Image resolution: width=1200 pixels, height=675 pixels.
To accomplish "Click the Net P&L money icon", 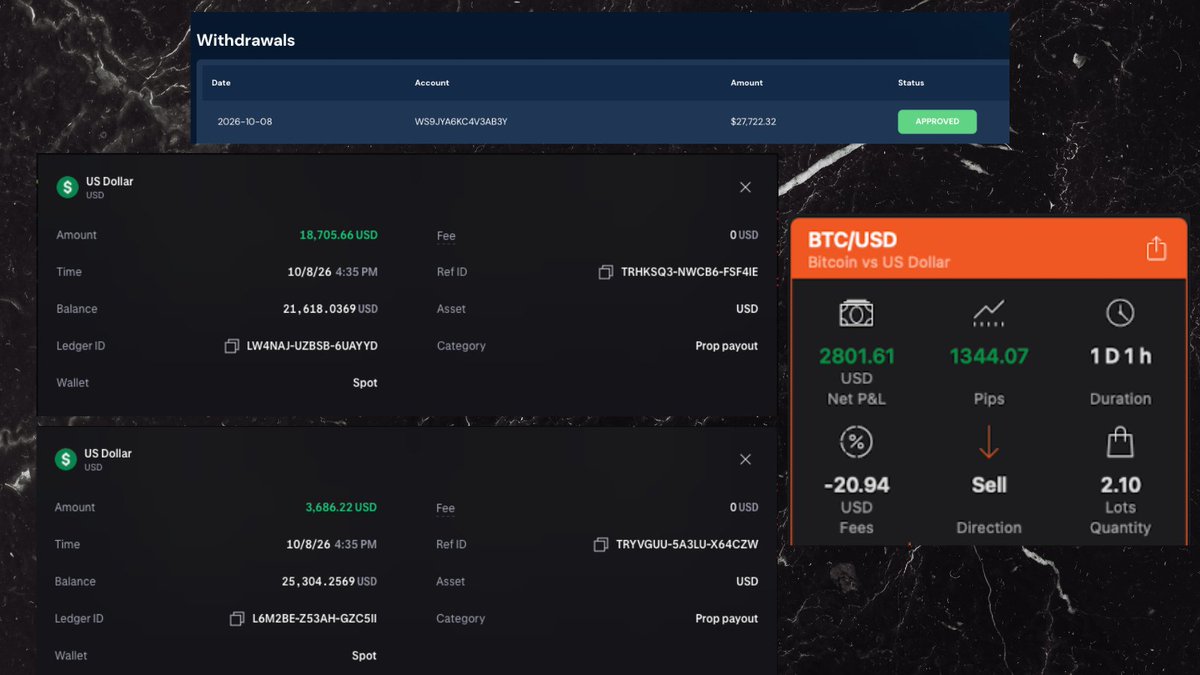I will (857, 313).
